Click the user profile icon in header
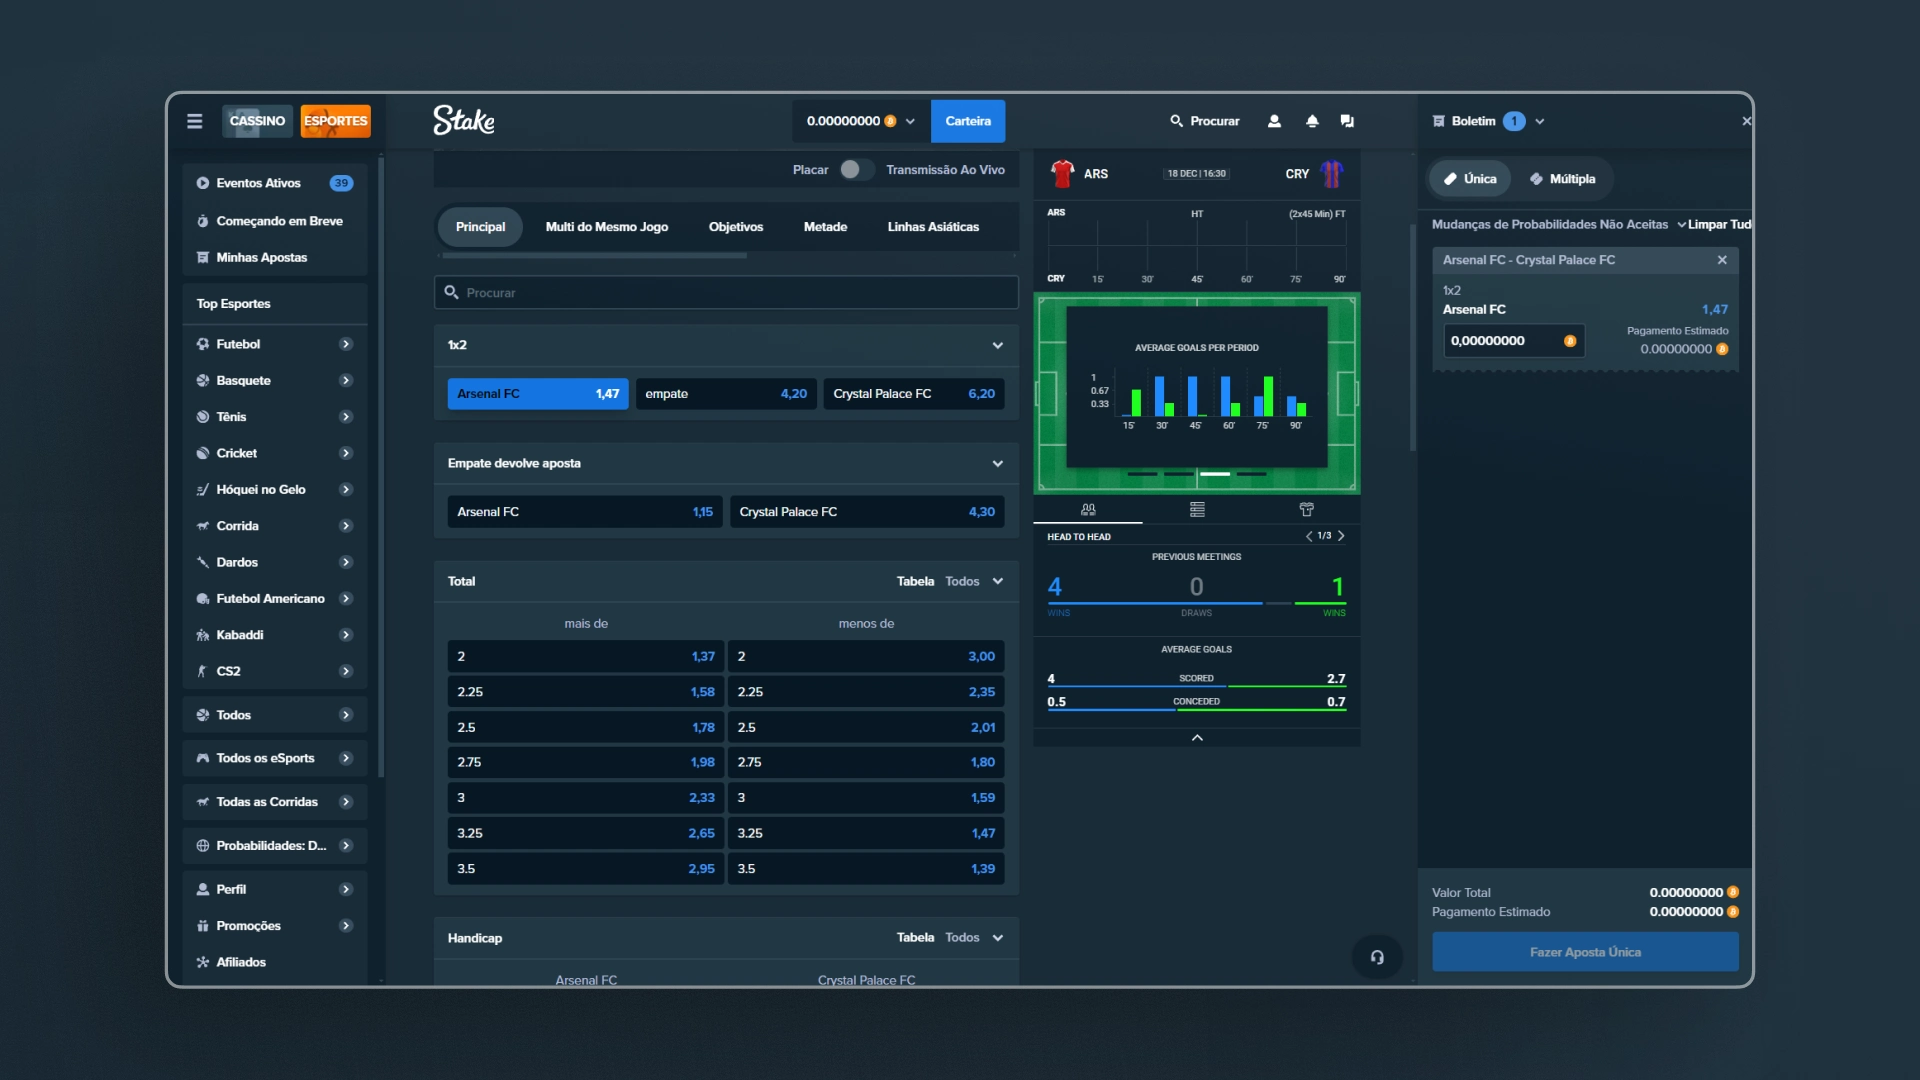 pyautogui.click(x=1274, y=121)
